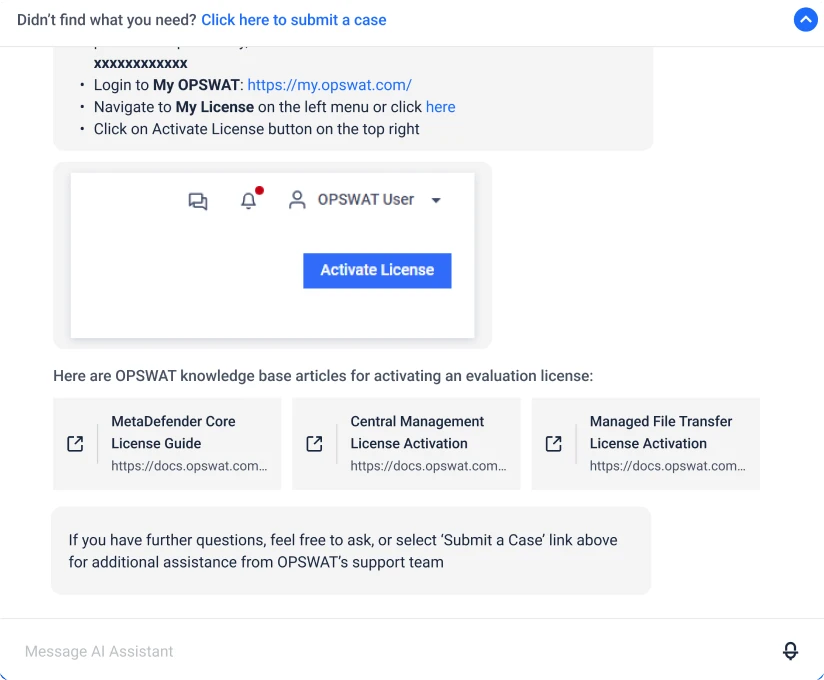Open external link icon for Managed File Transfer
The image size is (824, 680).
553,444
